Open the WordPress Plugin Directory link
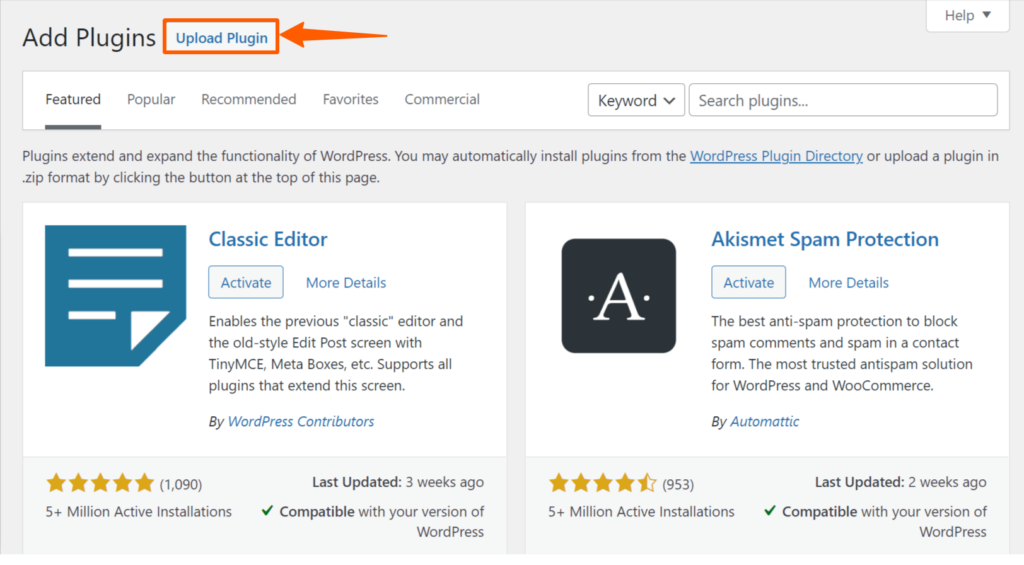Screen dimensions: 1024x565 [x=776, y=156]
